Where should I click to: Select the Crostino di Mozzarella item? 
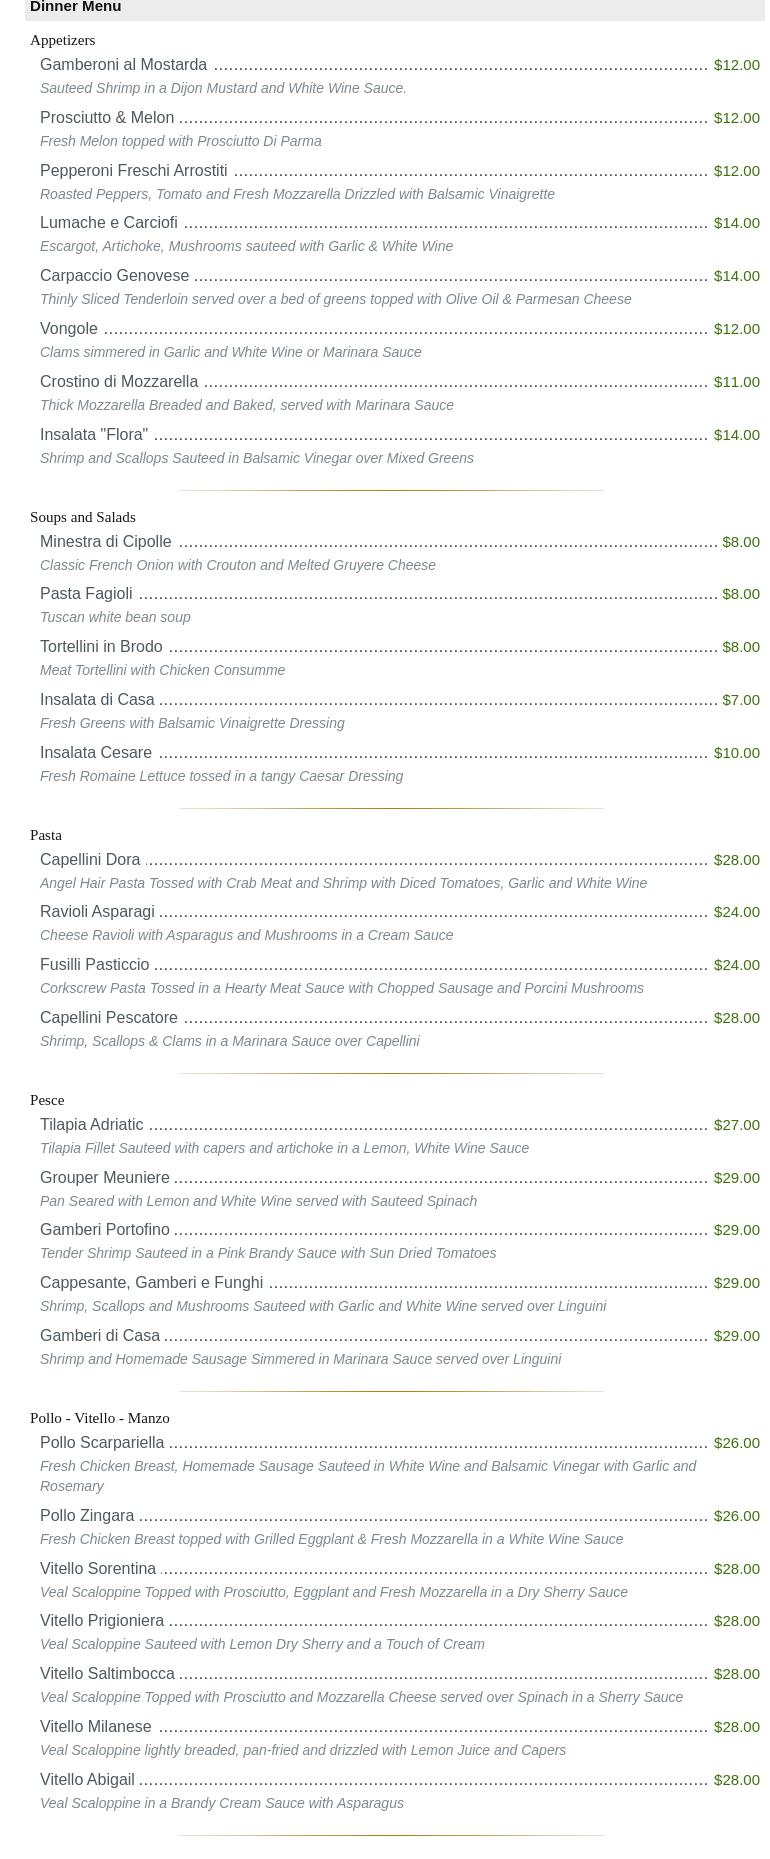click(119, 382)
